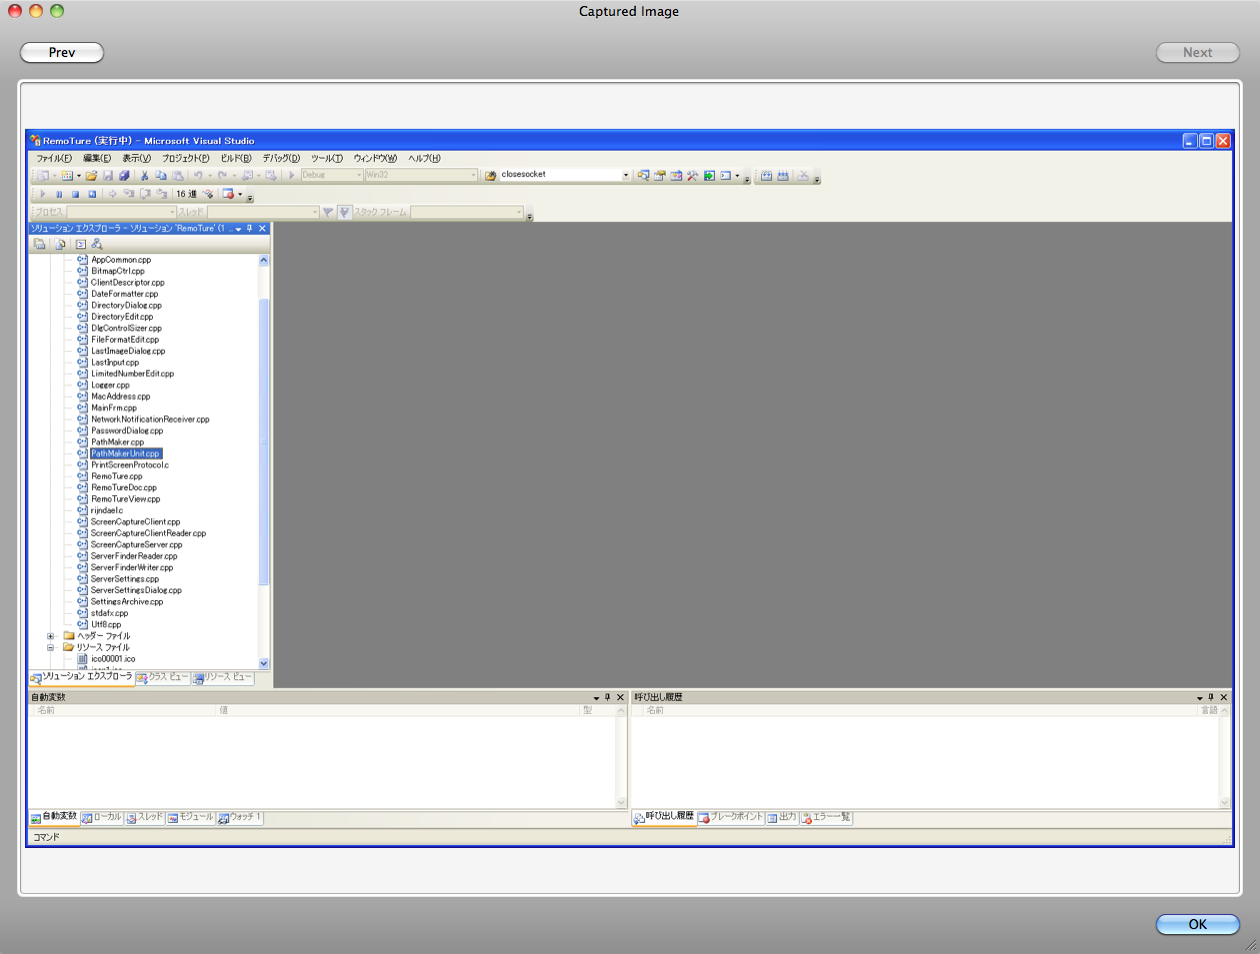This screenshot has width=1260, height=954.
Task: Click the Step Out debug icon
Action: pyautogui.click(x=161, y=194)
